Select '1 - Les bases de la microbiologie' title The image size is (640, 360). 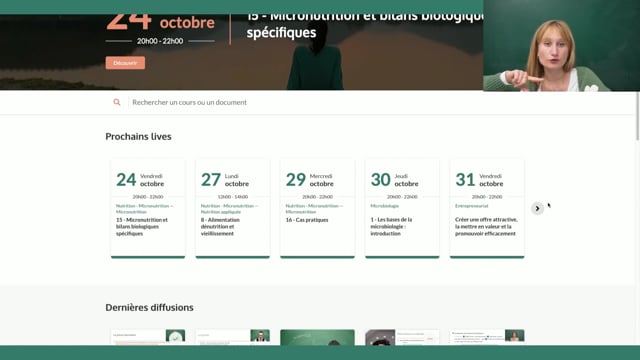click(x=391, y=227)
